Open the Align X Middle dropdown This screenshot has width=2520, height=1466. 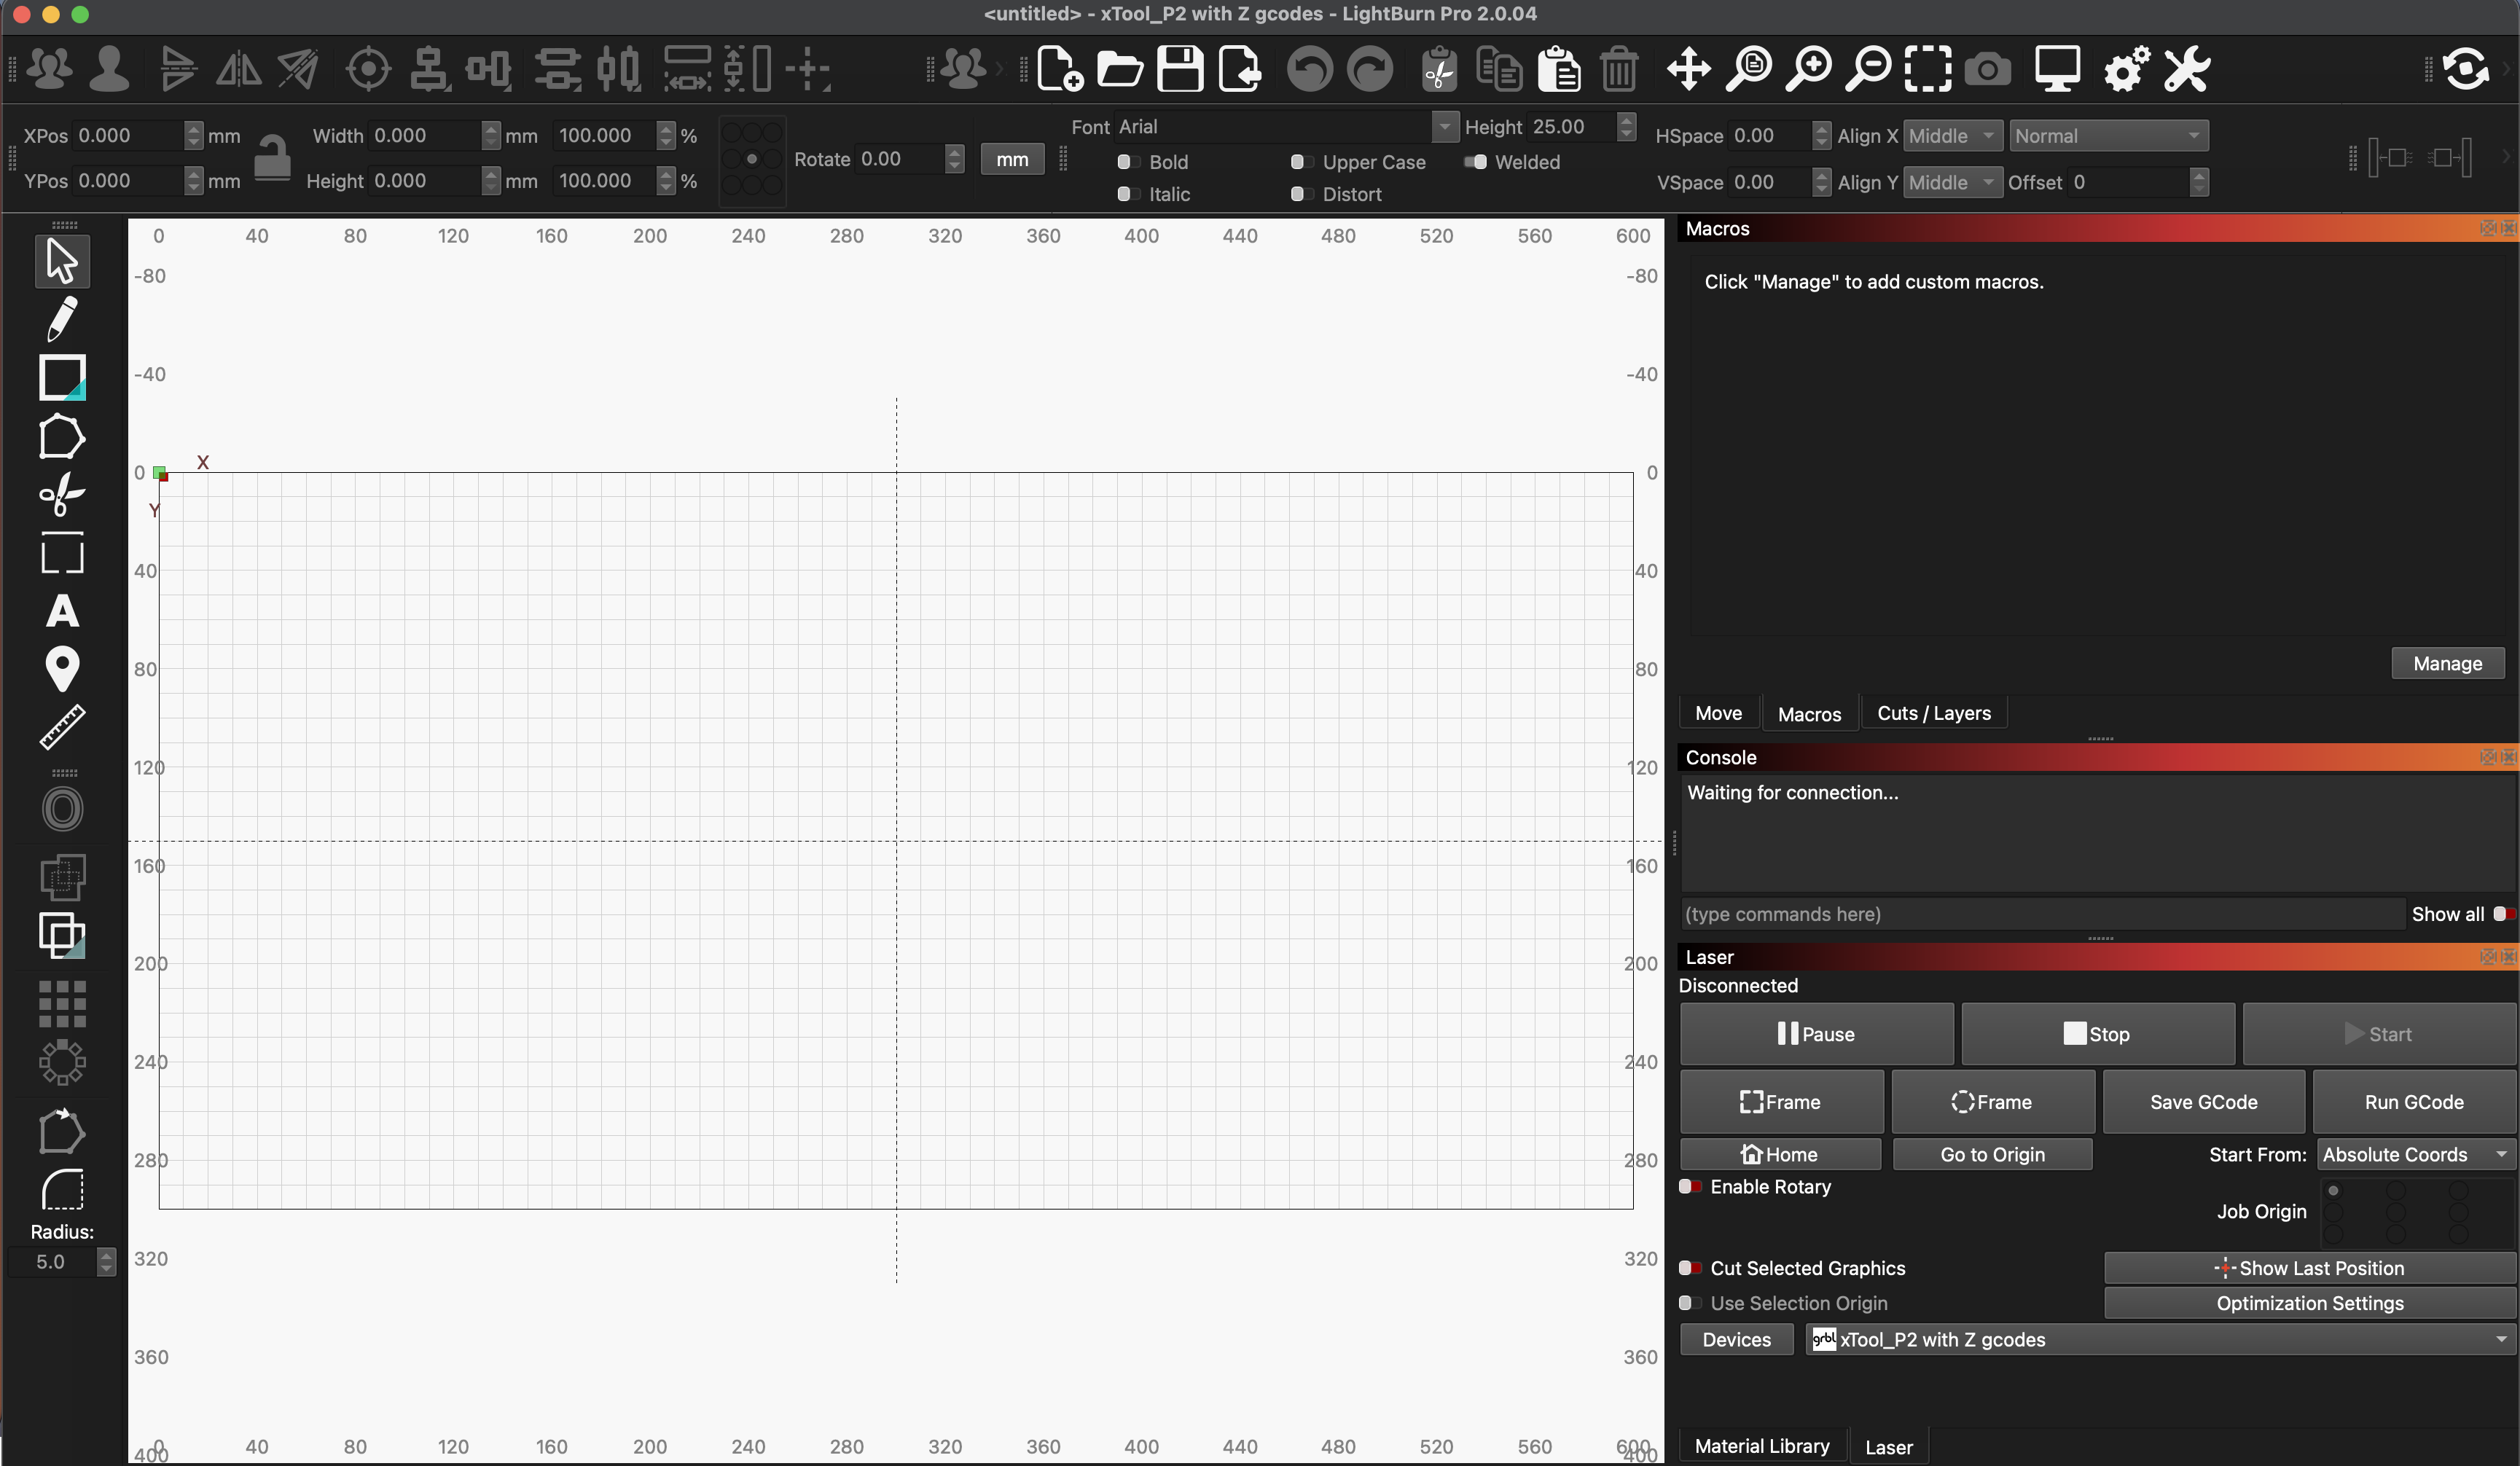pyautogui.click(x=1951, y=135)
